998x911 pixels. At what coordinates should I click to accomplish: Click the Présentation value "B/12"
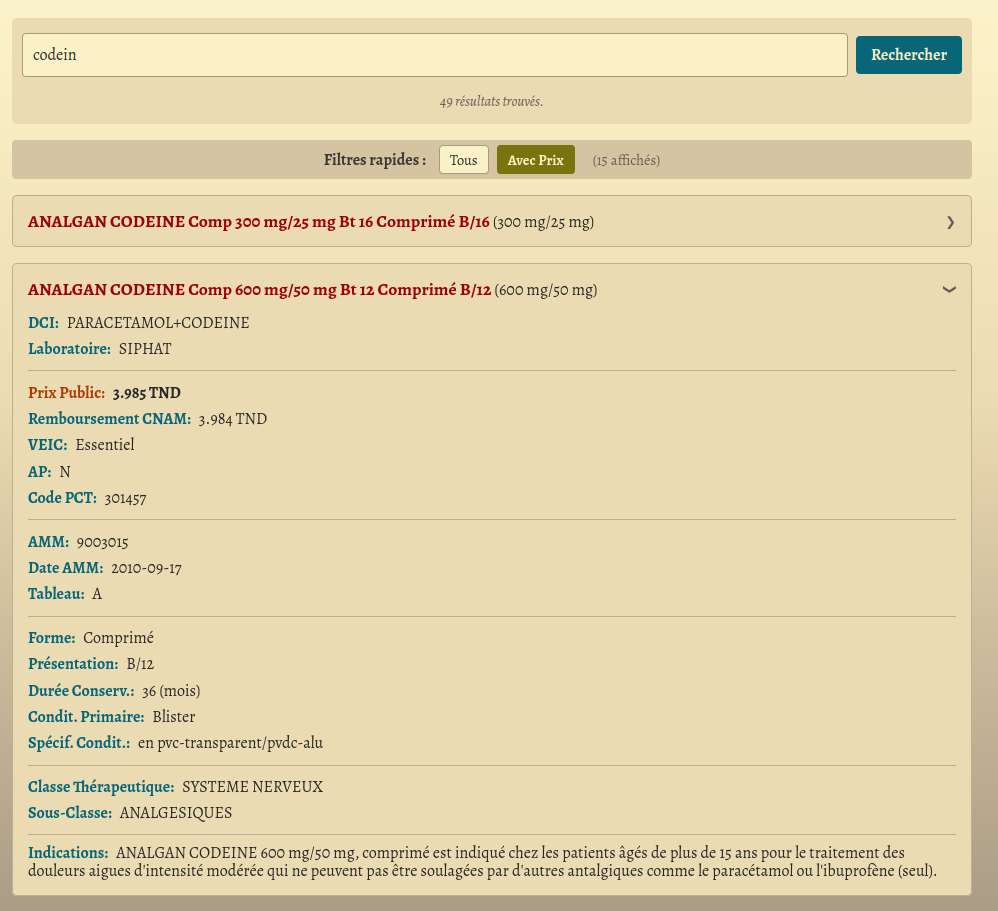(140, 664)
